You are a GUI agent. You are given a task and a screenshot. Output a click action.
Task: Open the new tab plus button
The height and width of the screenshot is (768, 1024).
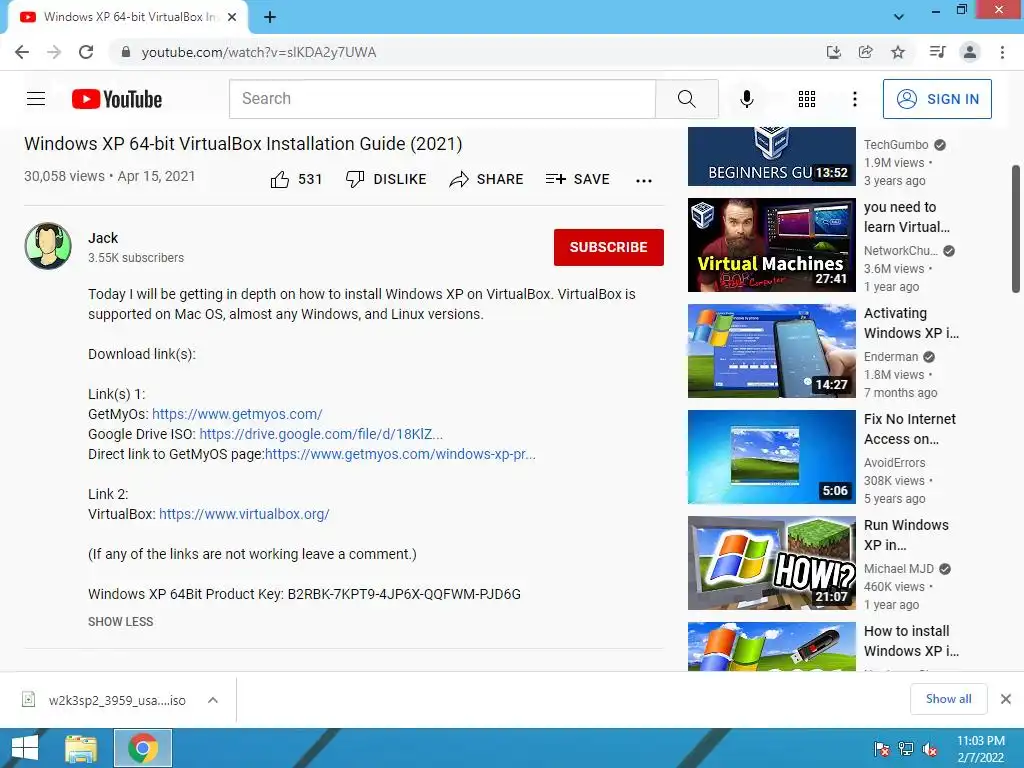pyautogui.click(x=270, y=17)
